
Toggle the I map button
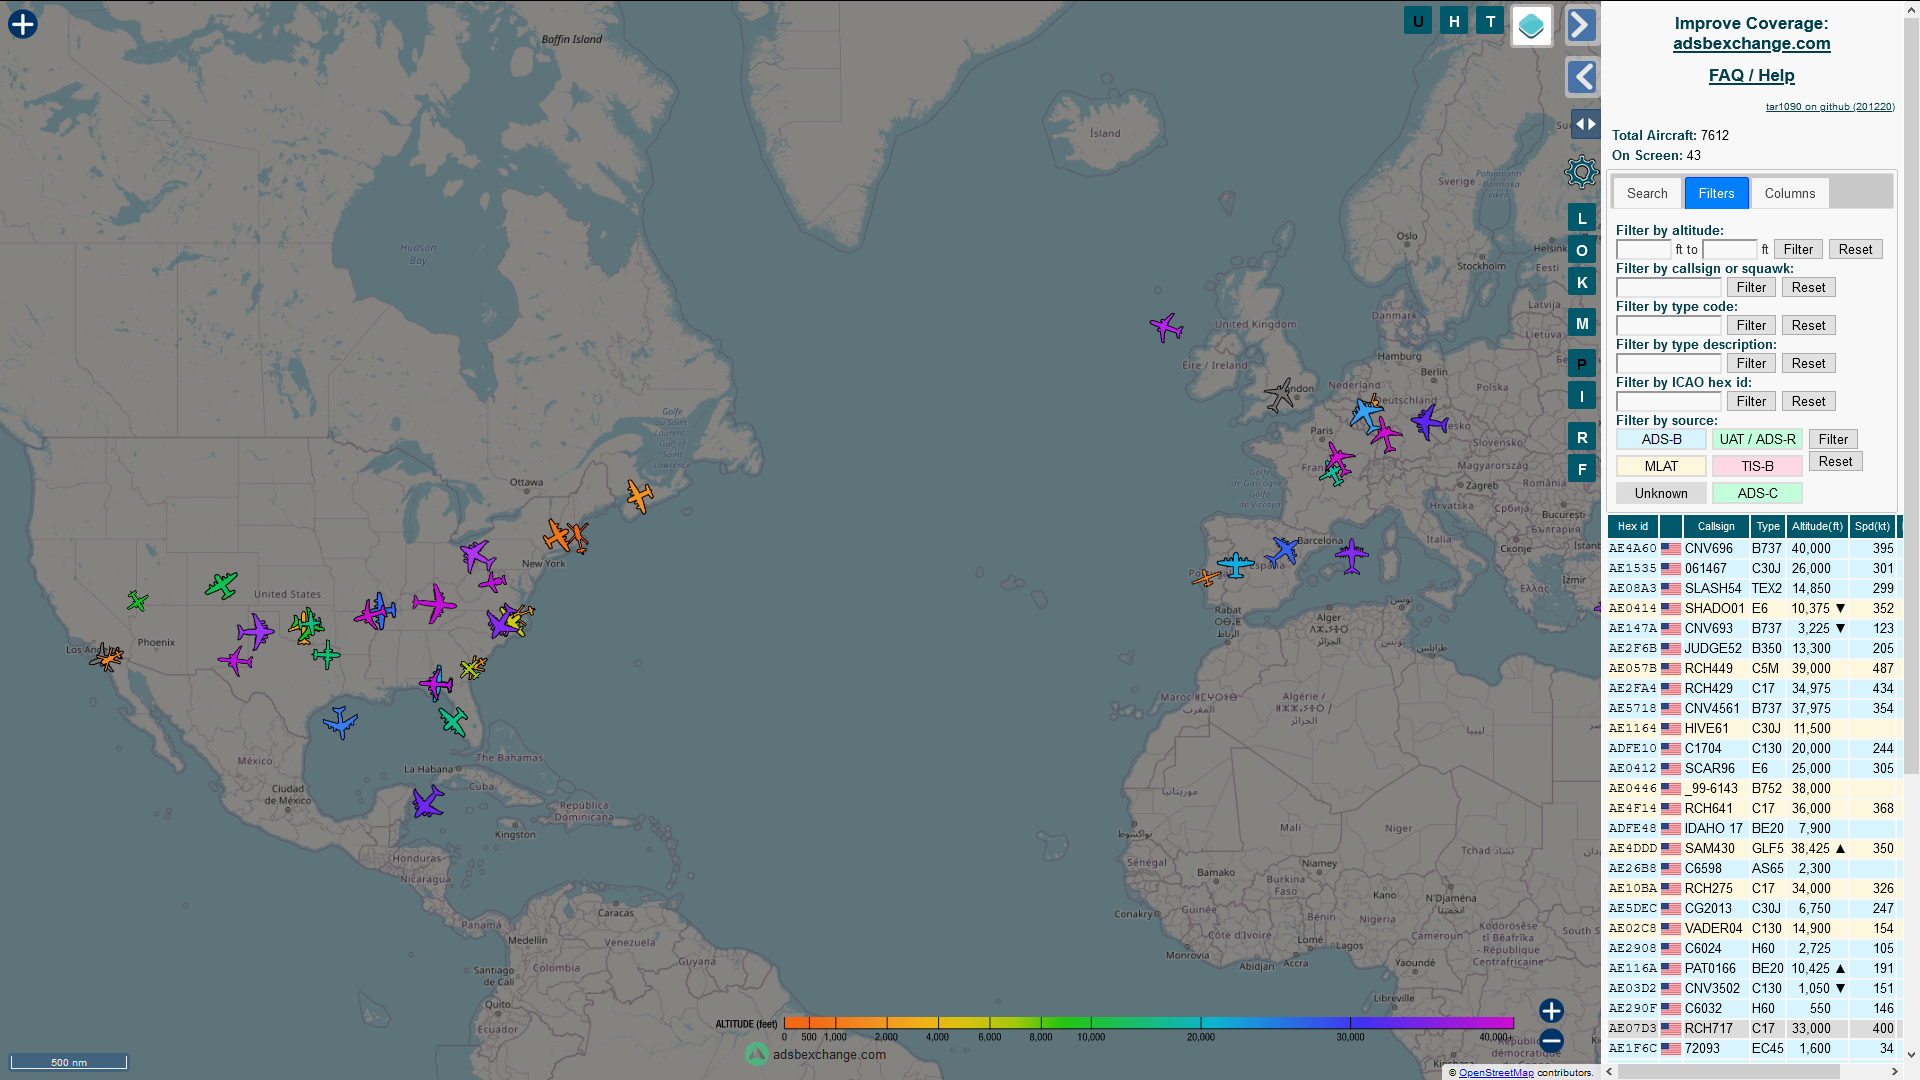[1582, 396]
